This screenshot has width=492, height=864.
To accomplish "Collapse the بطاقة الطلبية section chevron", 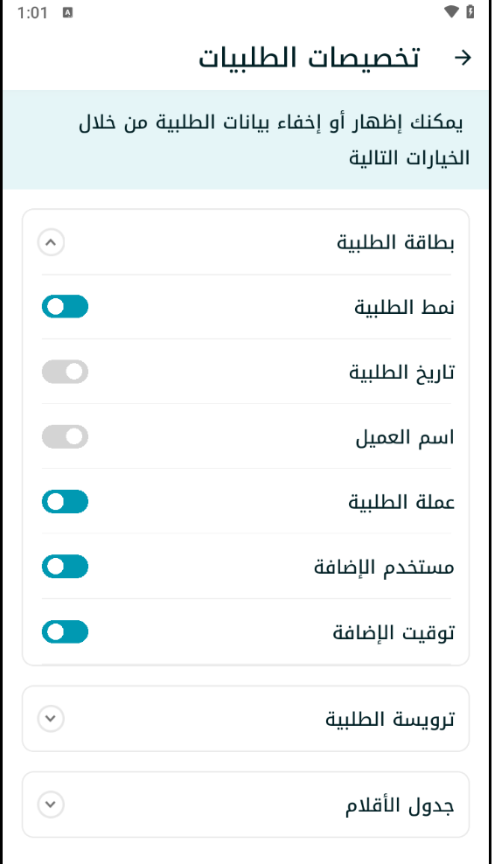I will [51, 242].
